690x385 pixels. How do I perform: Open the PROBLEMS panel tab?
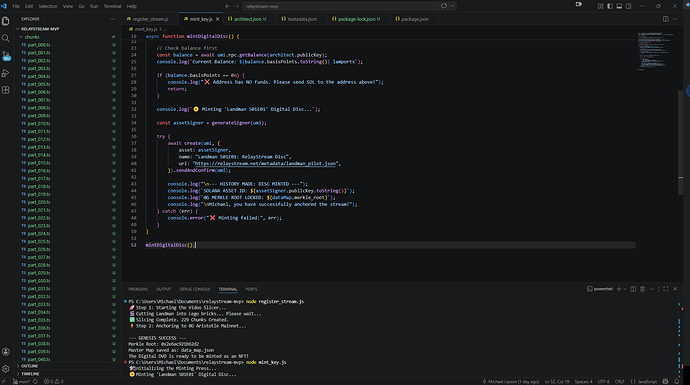pyautogui.click(x=138, y=289)
